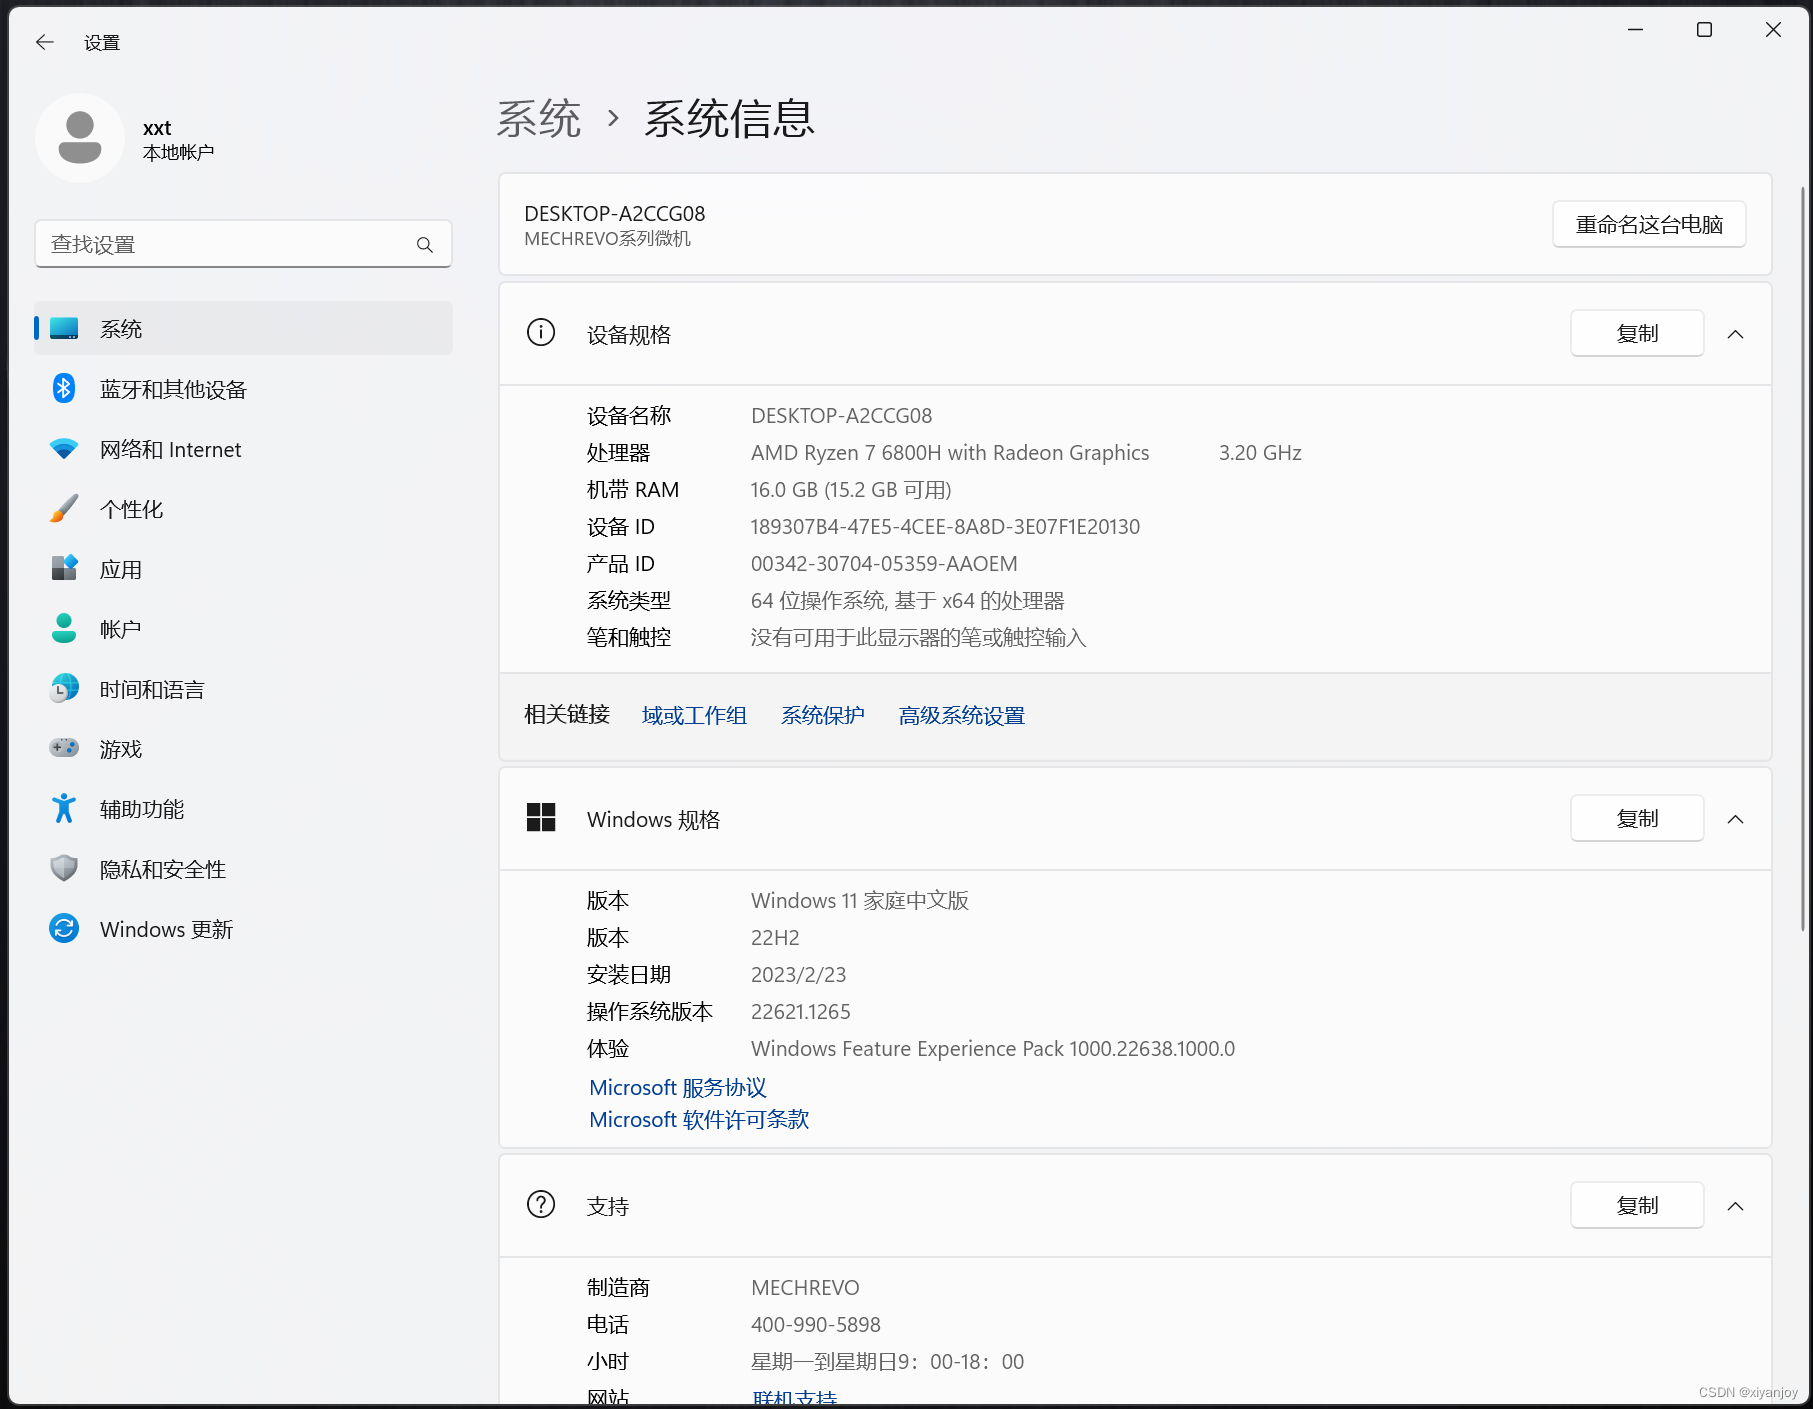This screenshot has width=1813, height=1409.
Task: Click the MECHREVO manufacturer value
Action: coord(805,1288)
